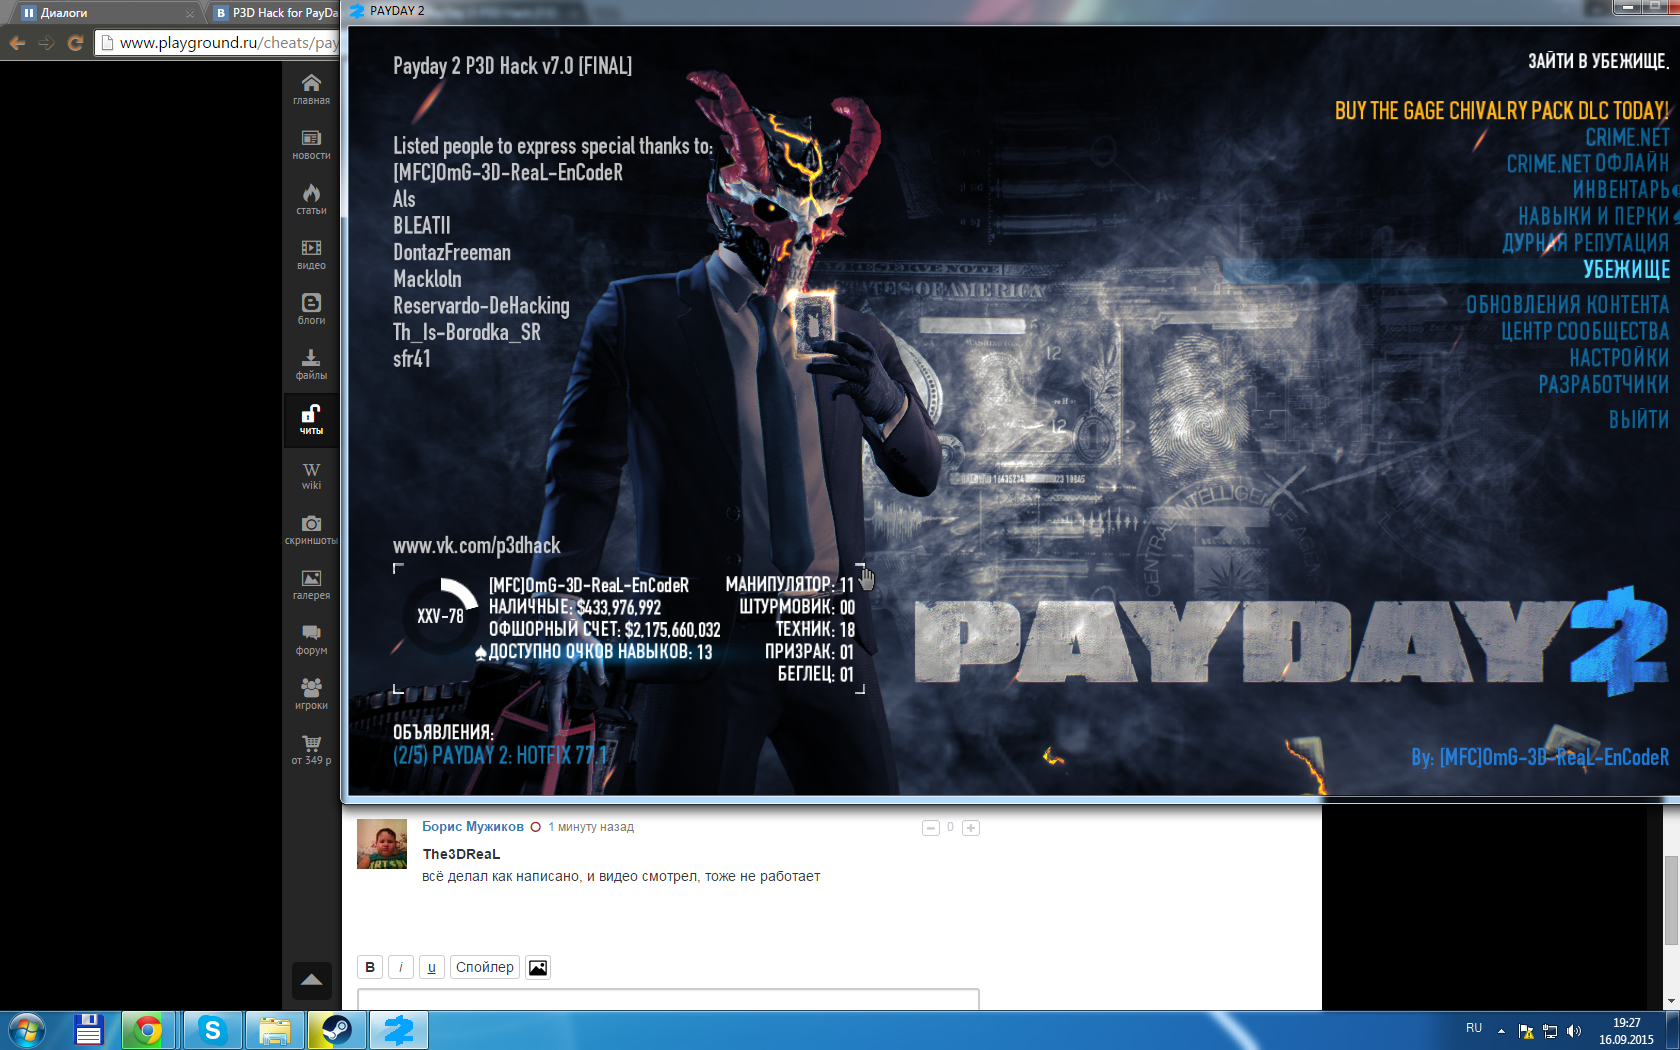The height and width of the screenshot is (1050, 1680).
Task: Toggle italic formatting in comment editor
Action: coord(400,967)
